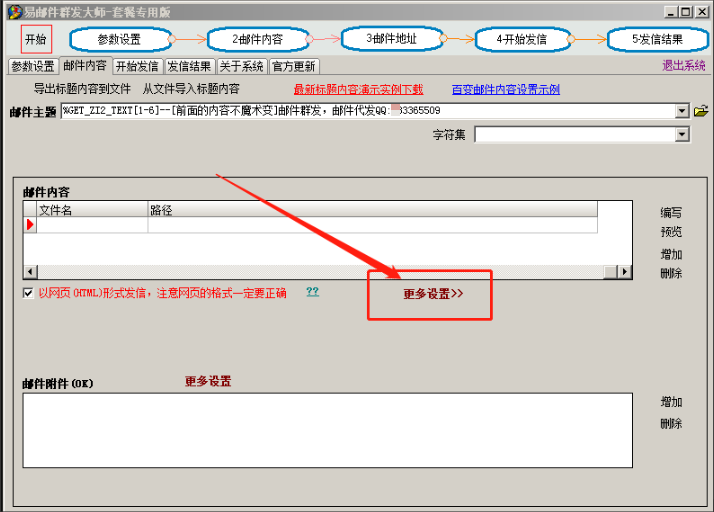714x512 pixels.
Task: Select the red arrow row indicator
Action: 30,225
